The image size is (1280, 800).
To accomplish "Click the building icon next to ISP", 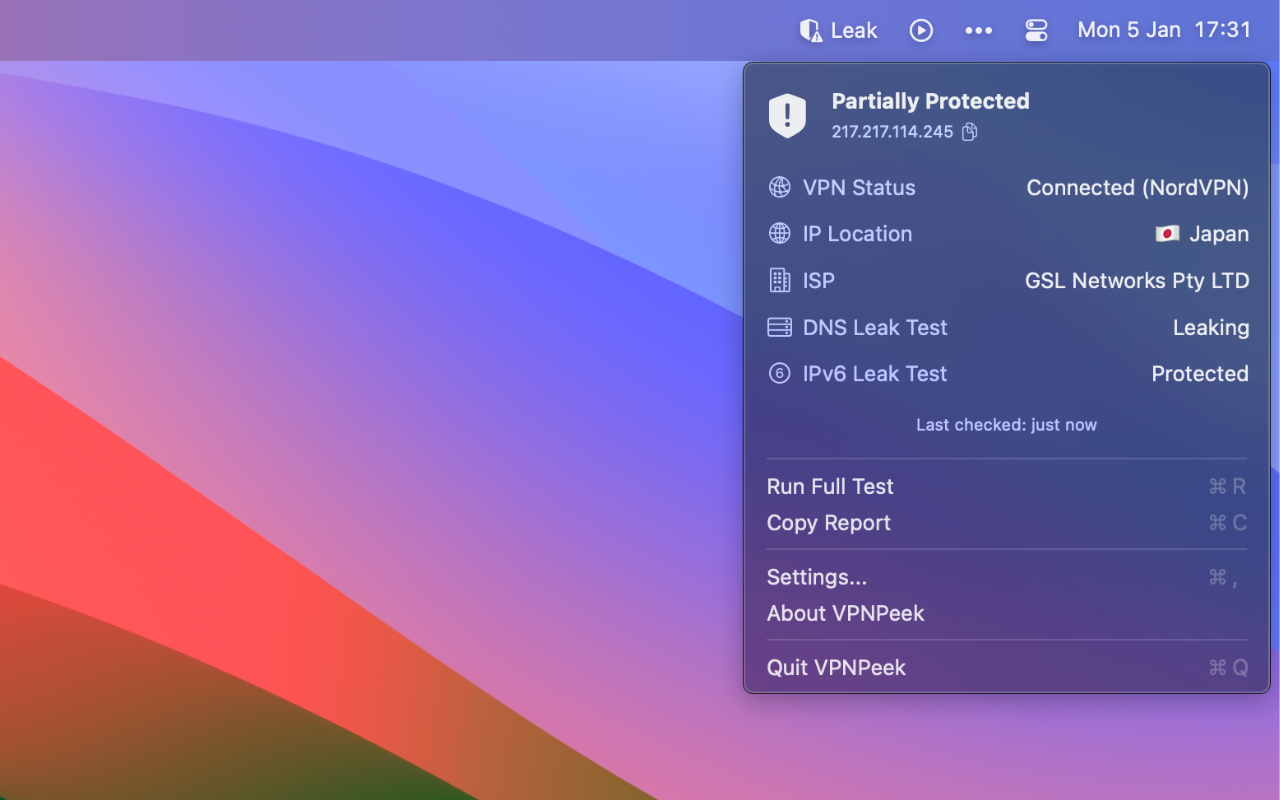I will tap(778, 280).
